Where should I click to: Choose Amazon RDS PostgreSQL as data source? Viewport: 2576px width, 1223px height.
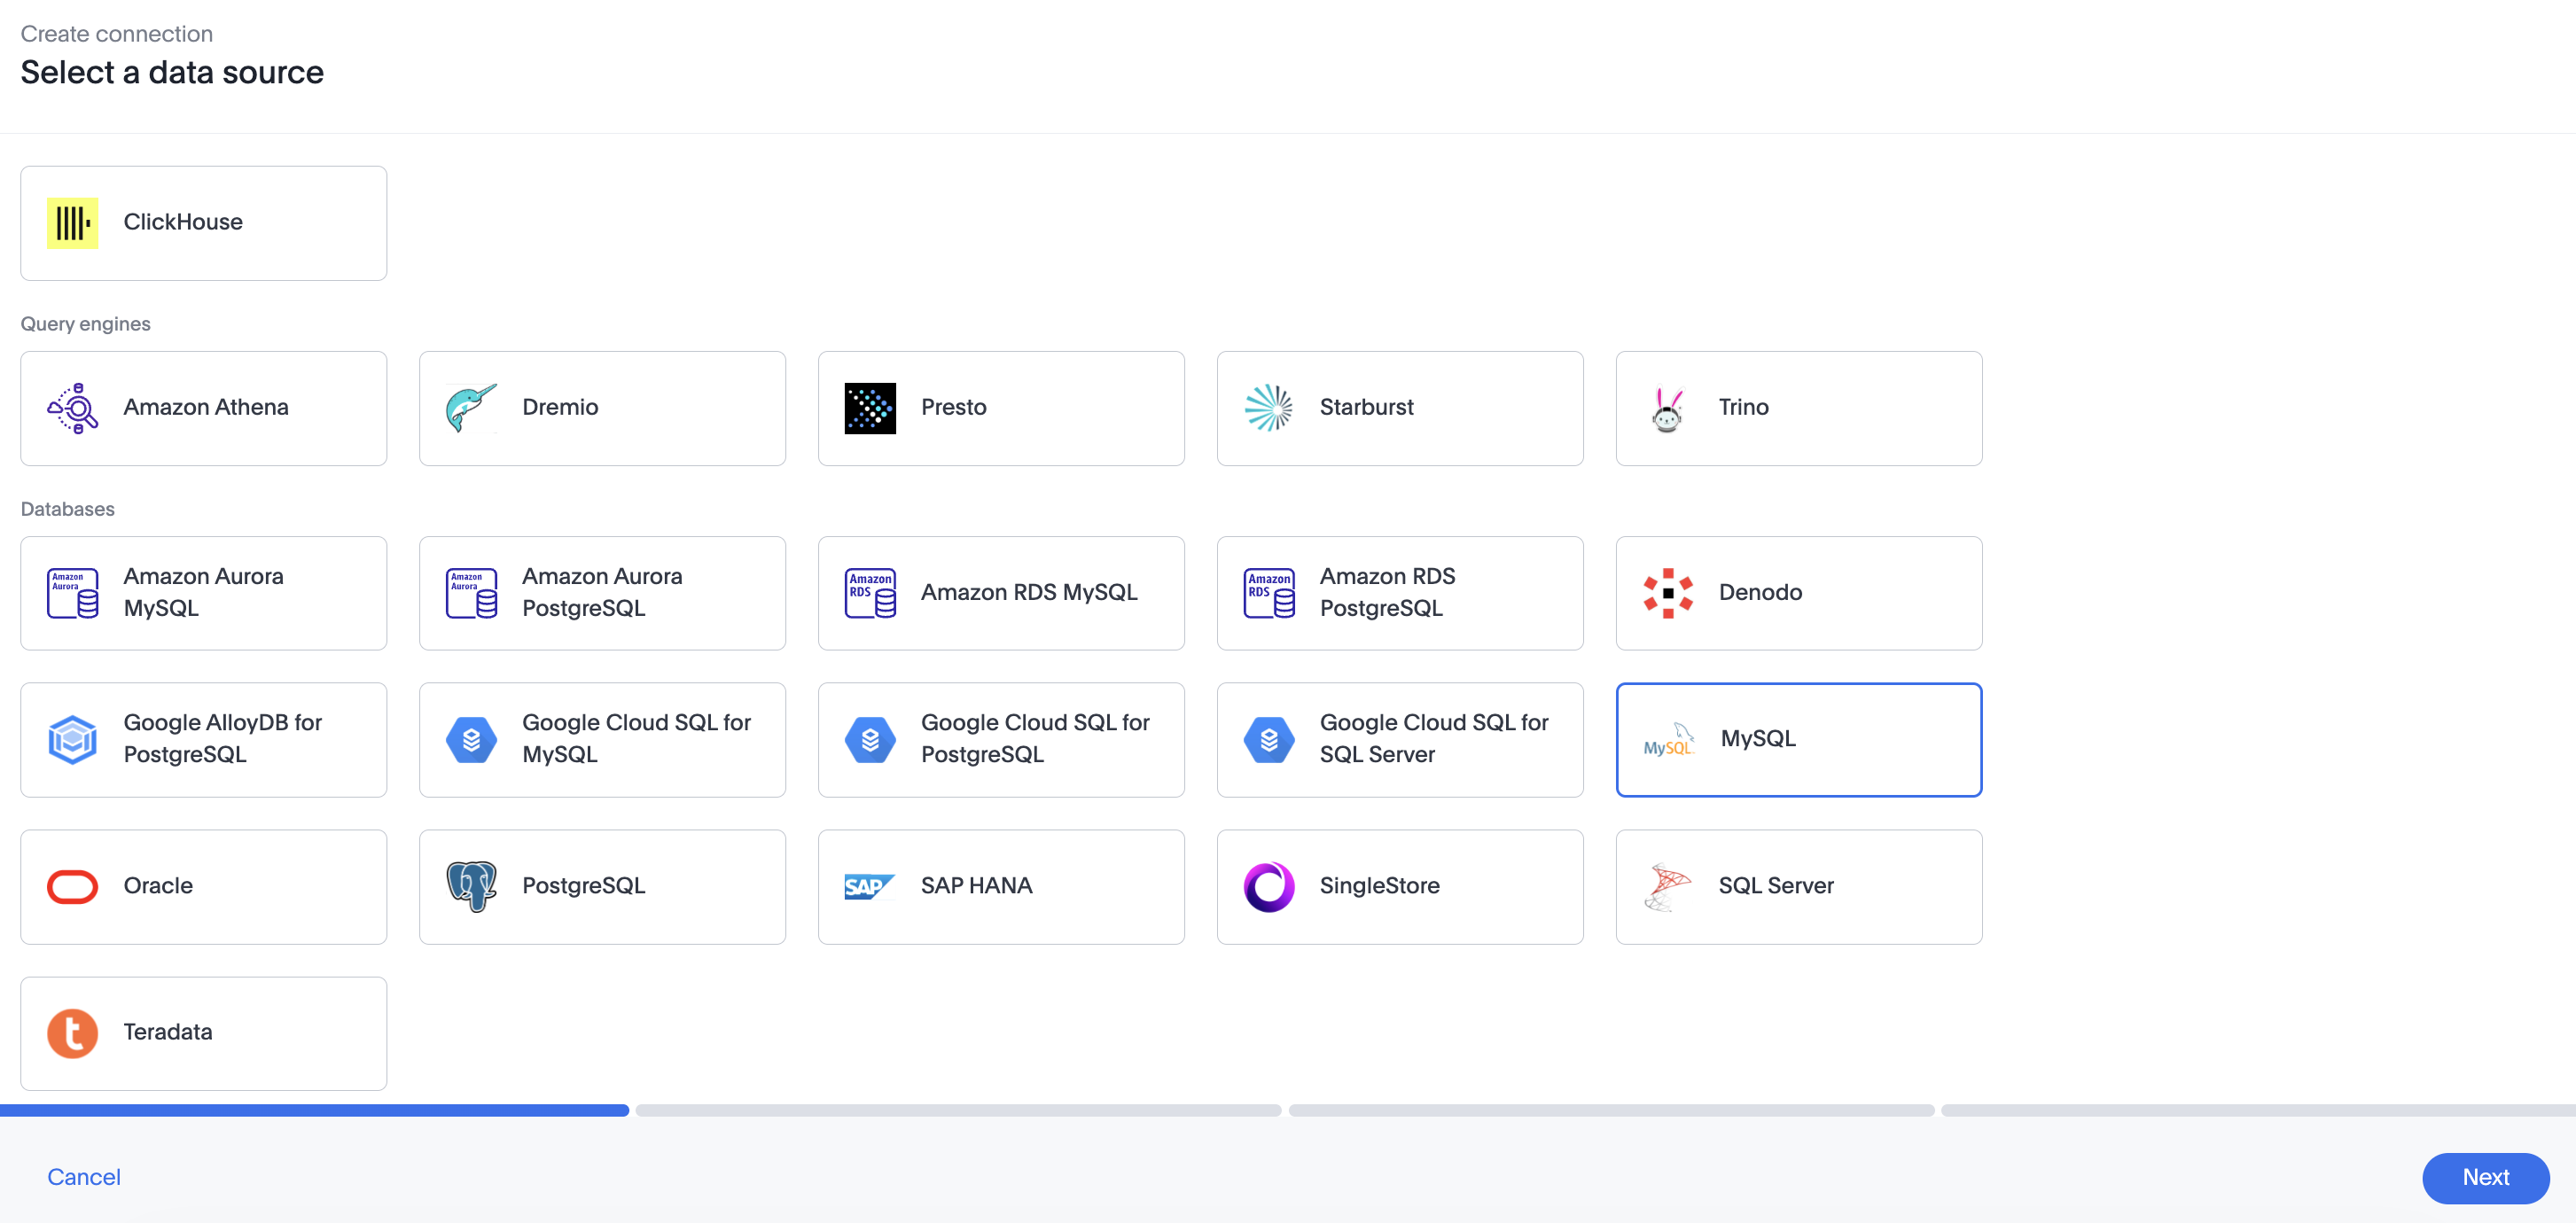coord(1400,592)
